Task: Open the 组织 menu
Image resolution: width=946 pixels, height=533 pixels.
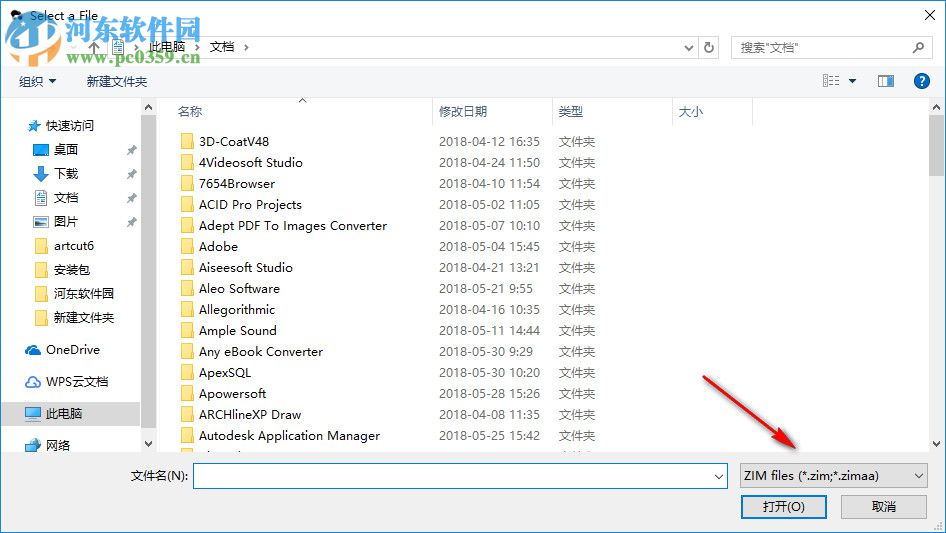Action: click(x=37, y=81)
